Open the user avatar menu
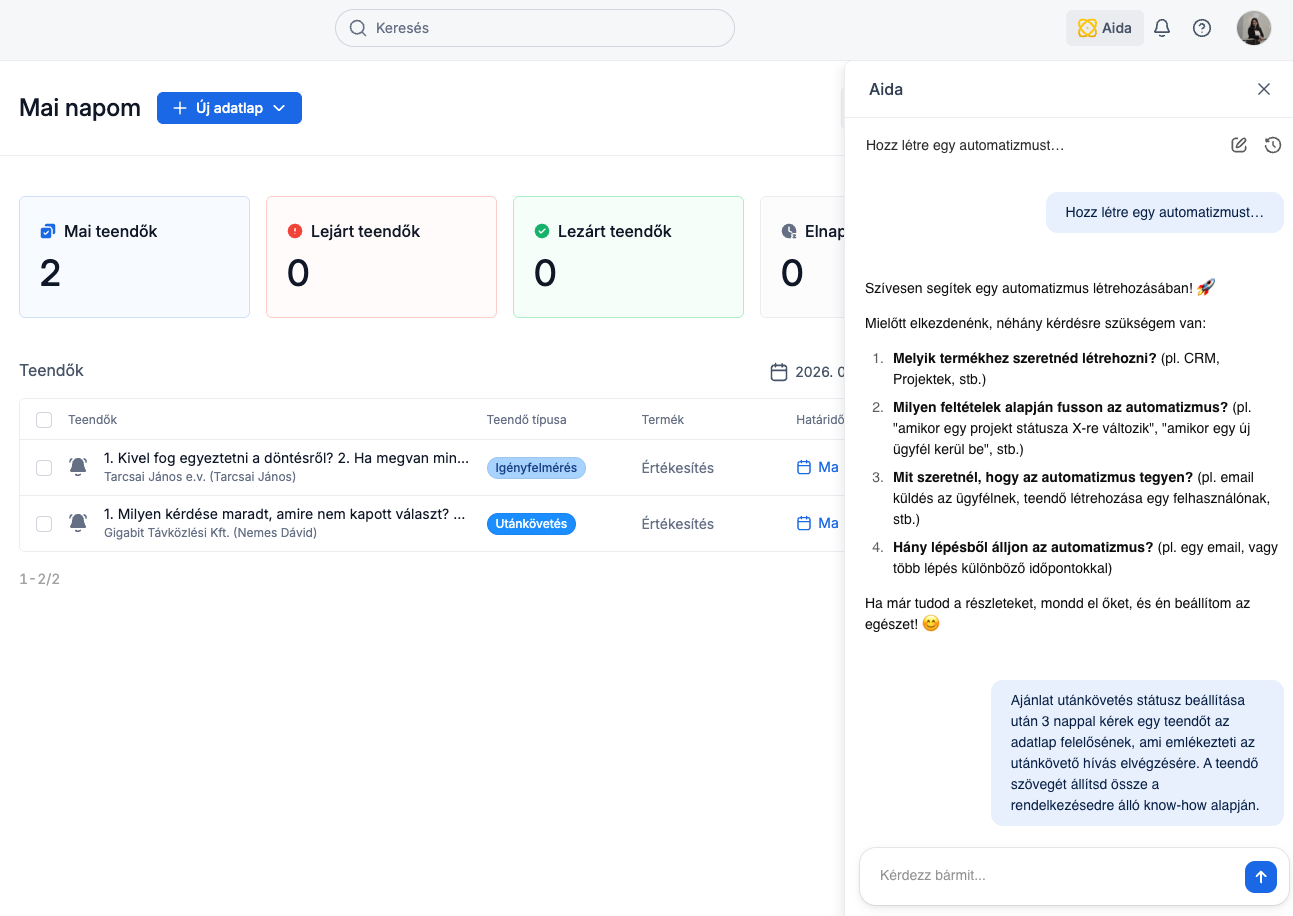Screen dimensions: 1293x916 1253,28
